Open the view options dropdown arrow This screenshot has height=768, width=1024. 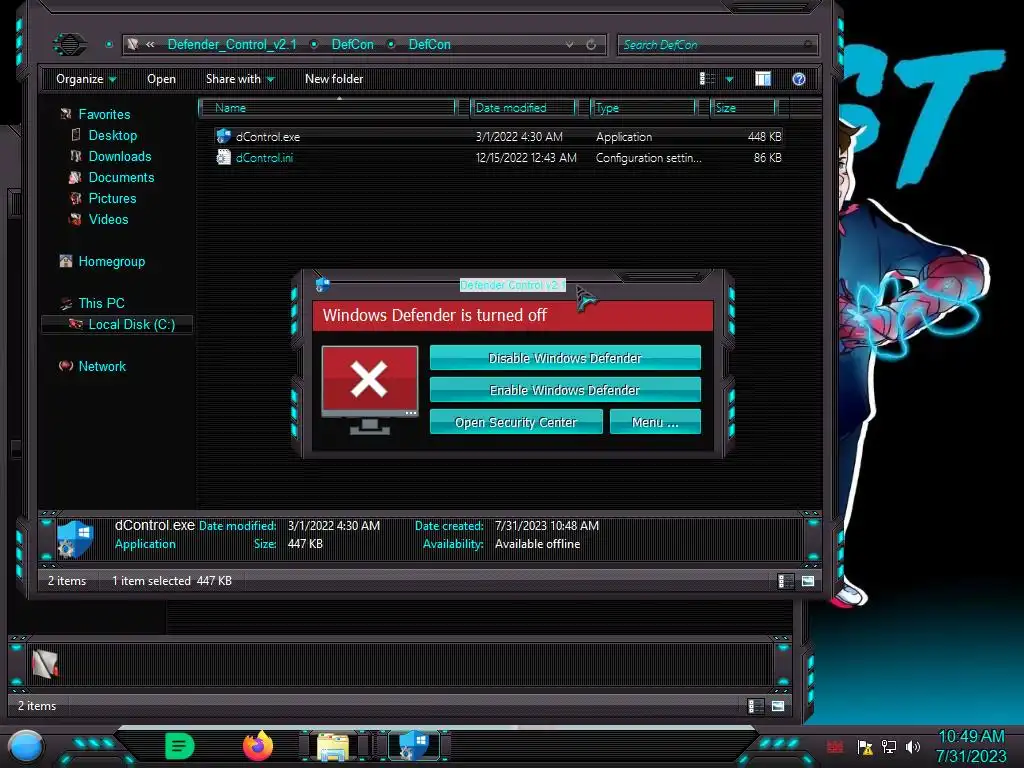729,80
